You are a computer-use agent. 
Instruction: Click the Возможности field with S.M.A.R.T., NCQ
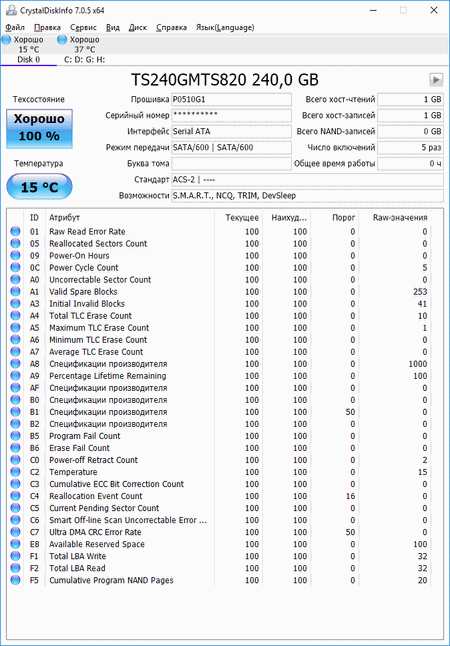coord(307,196)
